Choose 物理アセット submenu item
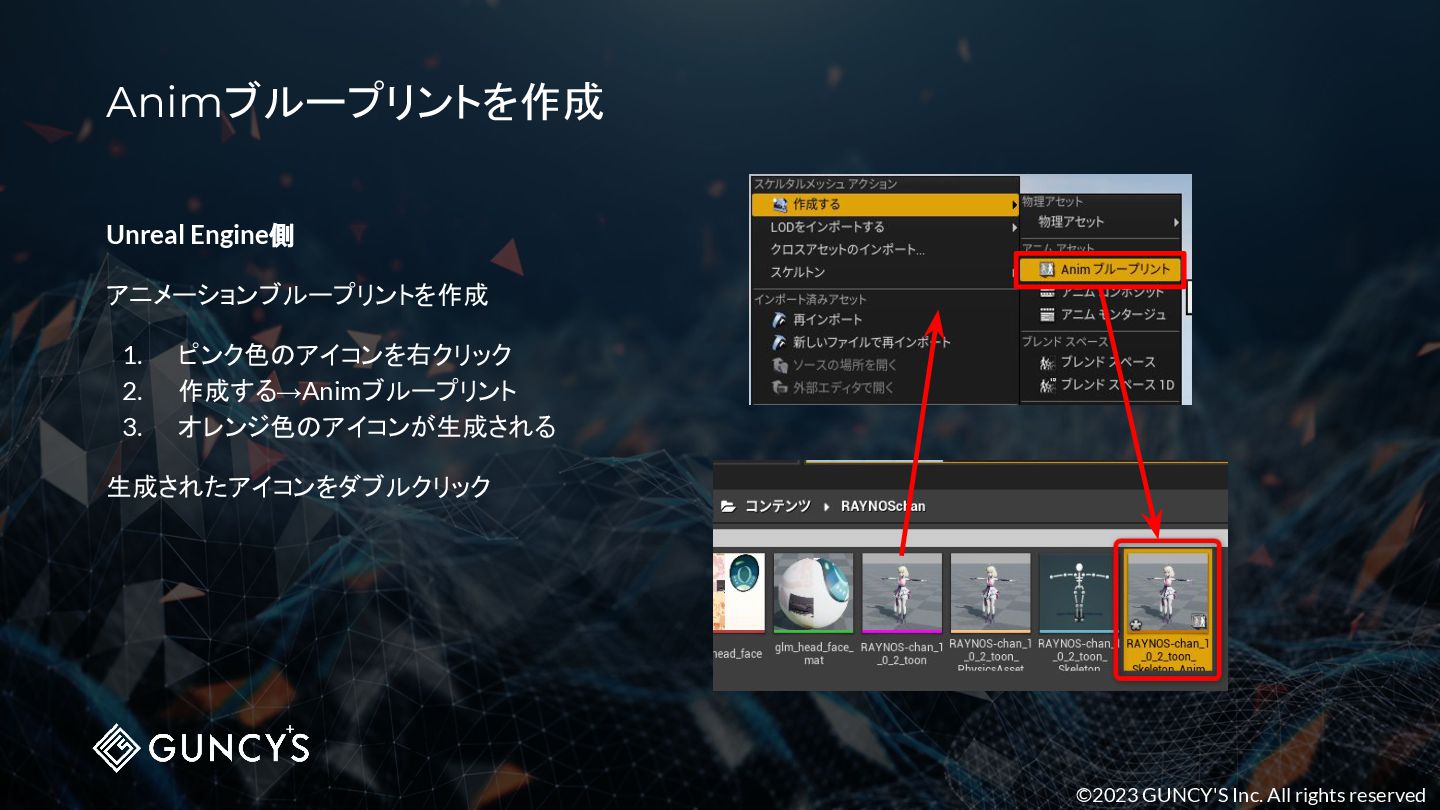 (1101, 222)
